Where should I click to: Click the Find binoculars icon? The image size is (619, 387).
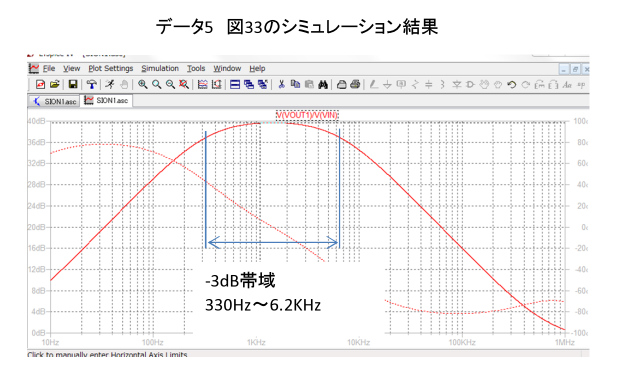[x=323, y=85]
